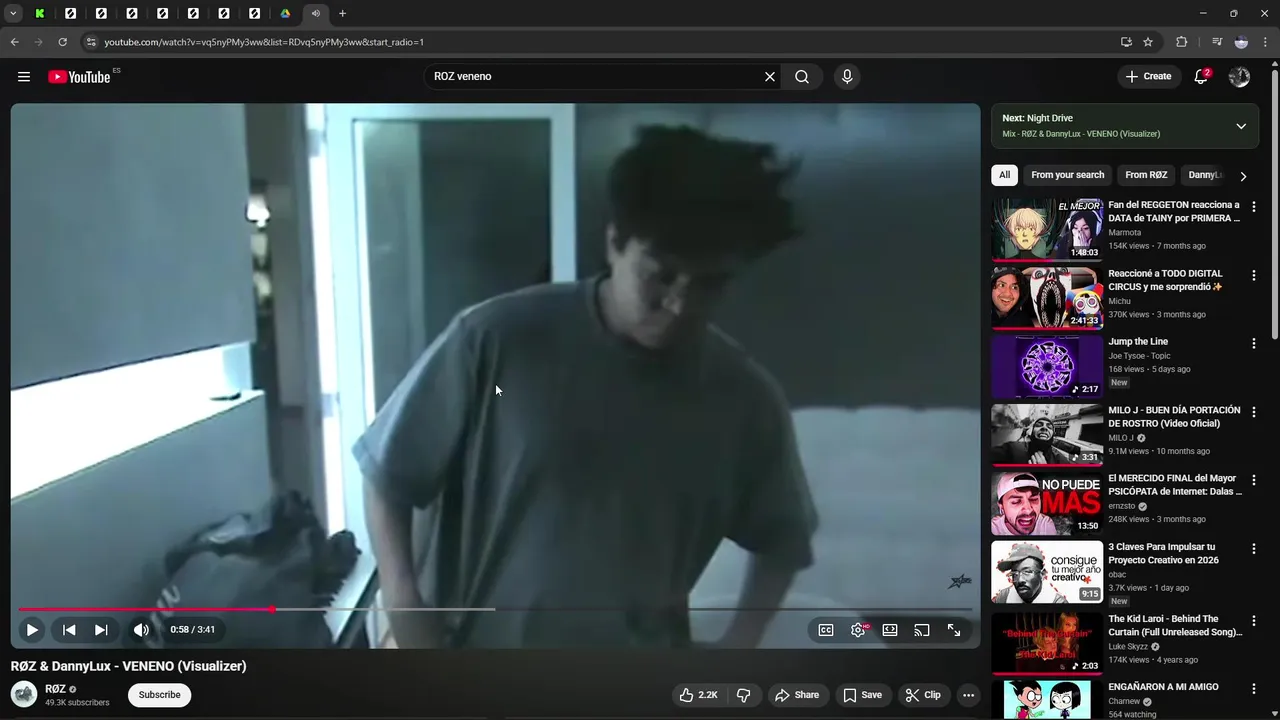The height and width of the screenshot is (720, 1280).
Task: Open Fan del REGGETON video thumbnail
Action: pyautogui.click(x=1047, y=229)
